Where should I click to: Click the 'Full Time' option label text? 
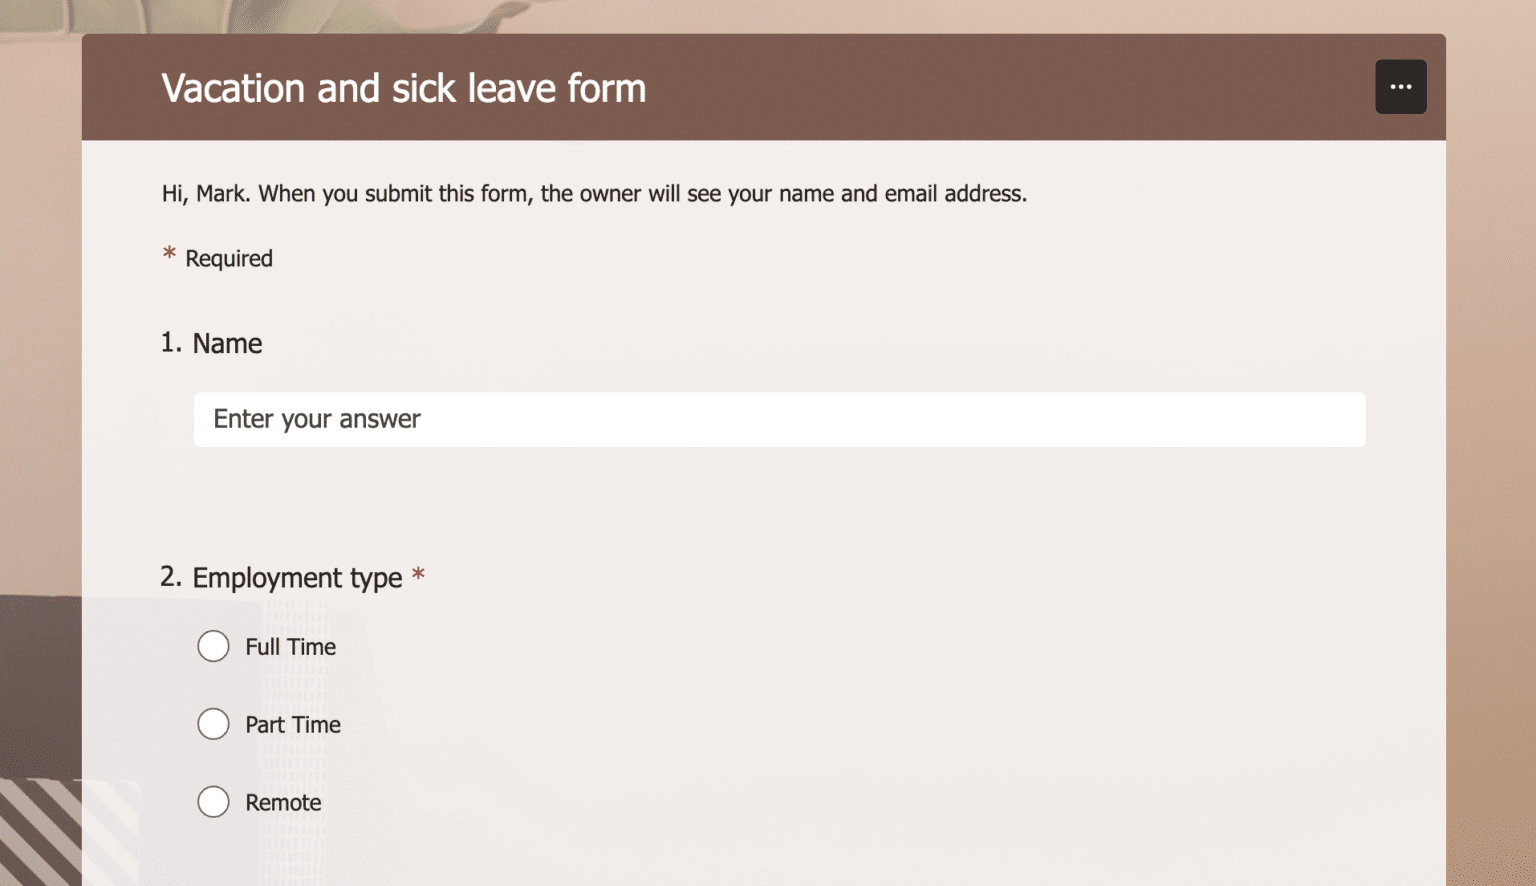pos(290,646)
